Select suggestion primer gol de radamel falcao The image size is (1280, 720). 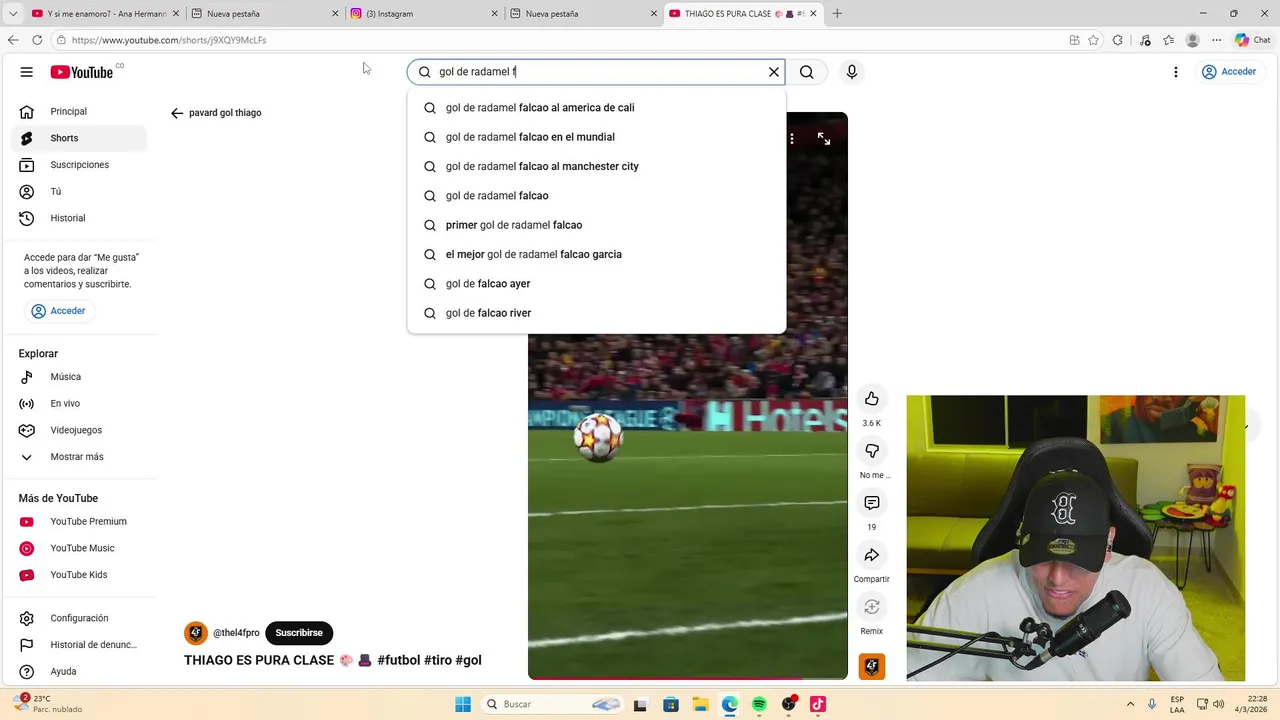(x=597, y=225)
